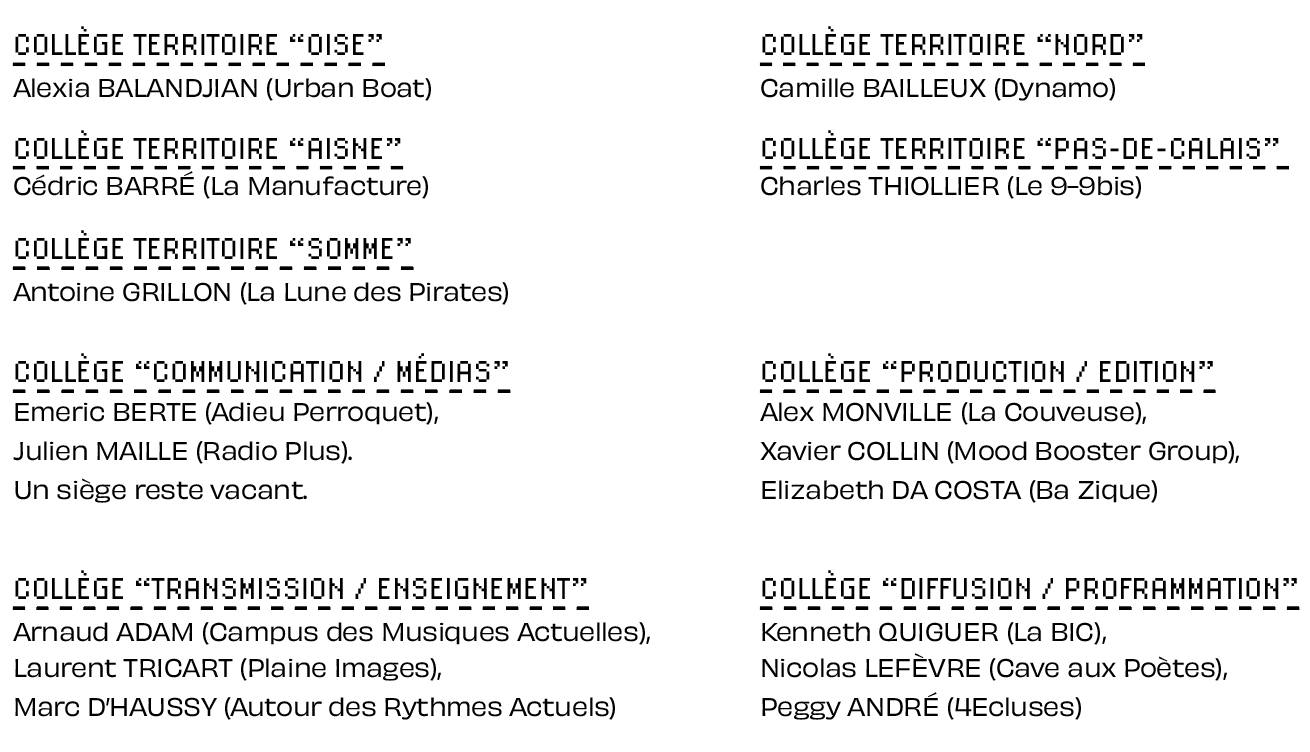Select Alexia BALANDJIAN (Urban Boat) text
The image size is (1310, 752).
[x=223, y=89]
